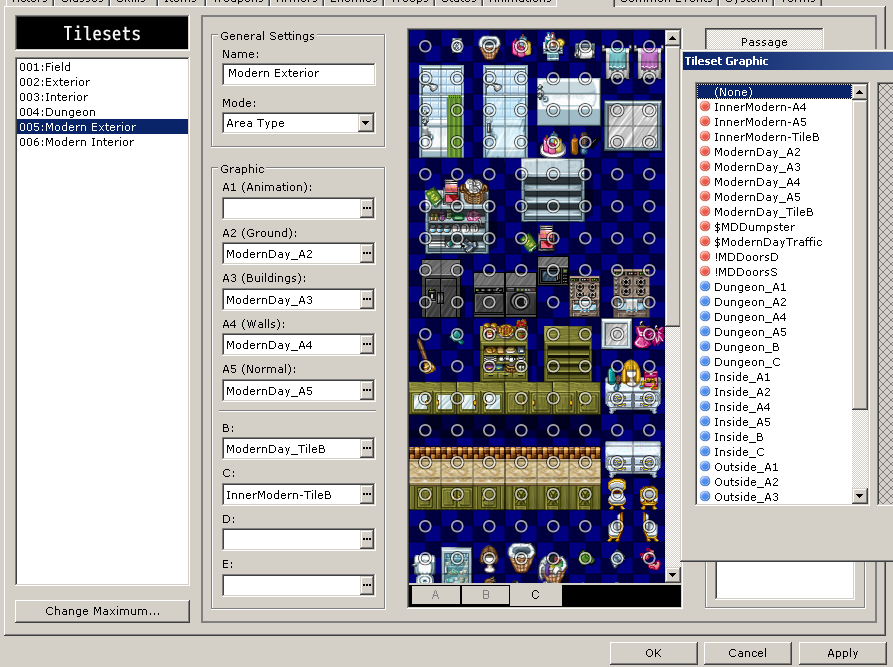Choose Inside_A2 in graphic list

[775, 392]
